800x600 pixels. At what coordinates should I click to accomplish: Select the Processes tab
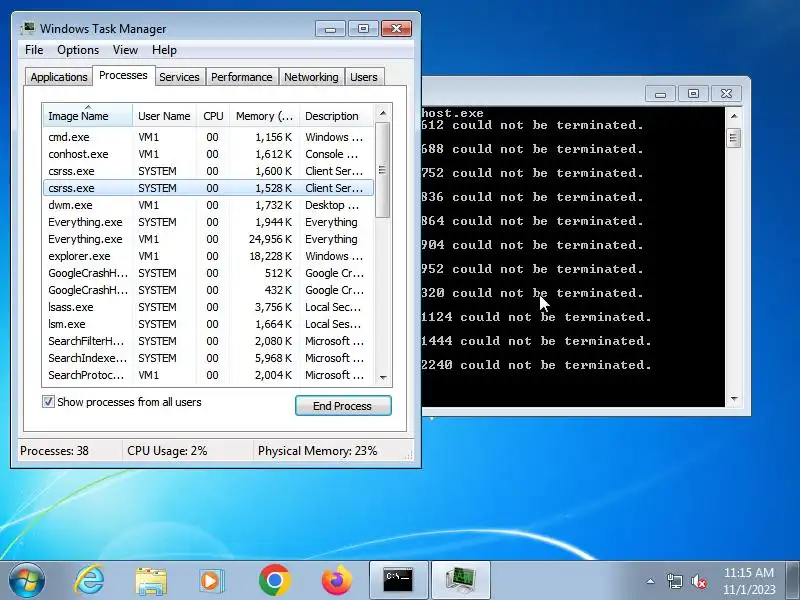[123, 76]
